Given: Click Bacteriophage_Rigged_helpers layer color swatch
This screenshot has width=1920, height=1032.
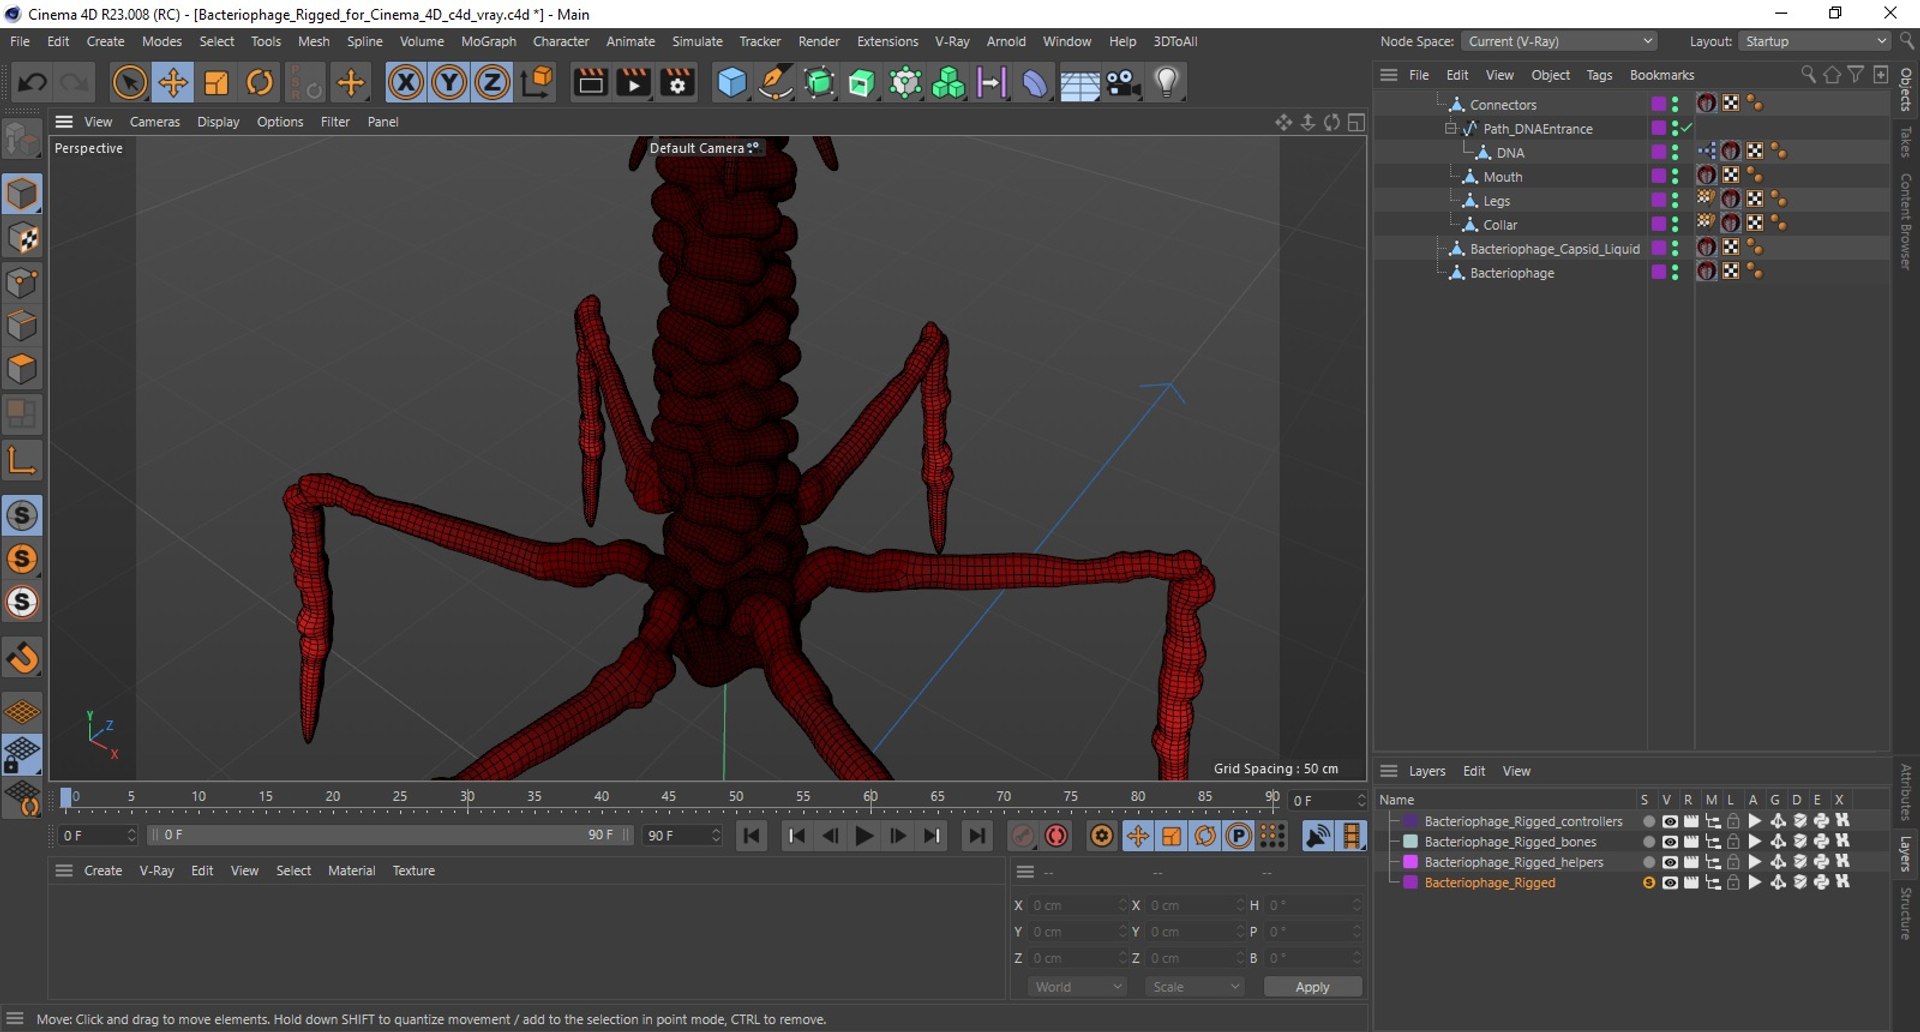Looking at the screenshot, I should point(1410,862).
